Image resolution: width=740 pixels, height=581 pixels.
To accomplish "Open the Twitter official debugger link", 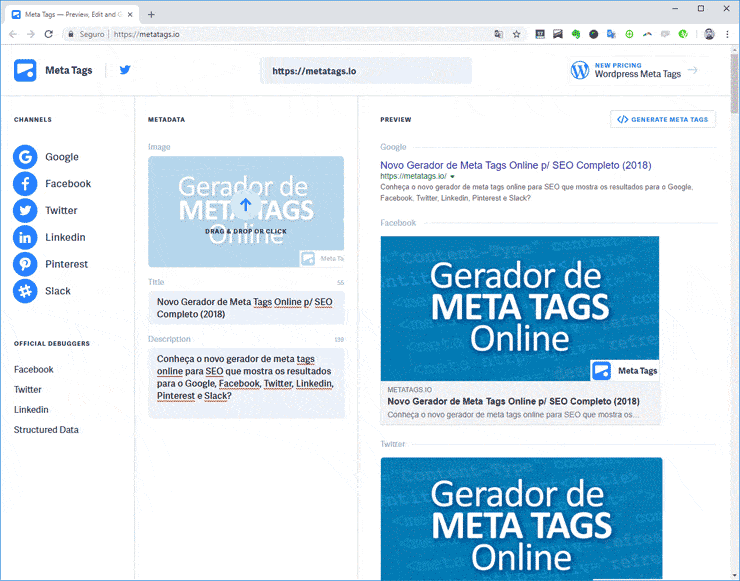I will pos(27,389).
